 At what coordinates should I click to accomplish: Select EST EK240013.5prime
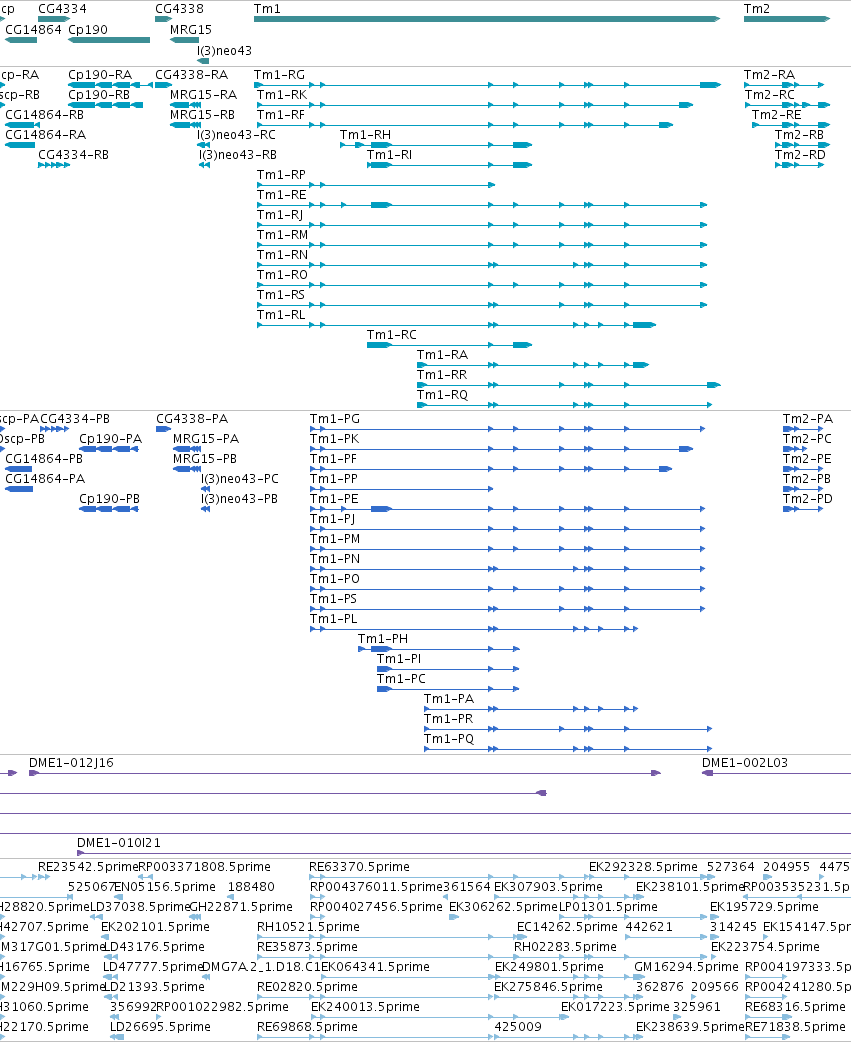point(365,1007)
